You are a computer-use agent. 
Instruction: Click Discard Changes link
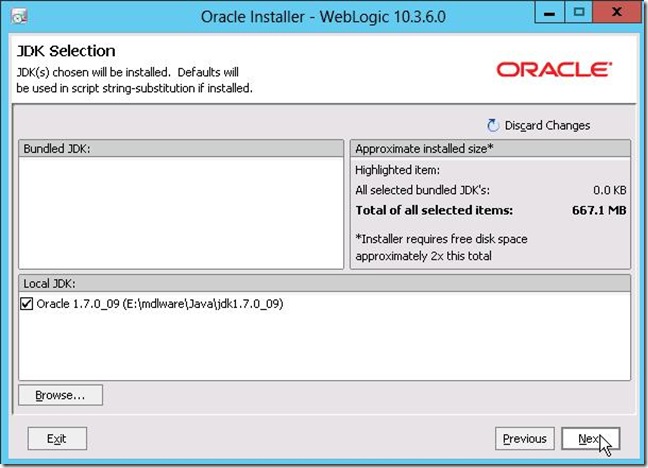[x=547, y=125]
